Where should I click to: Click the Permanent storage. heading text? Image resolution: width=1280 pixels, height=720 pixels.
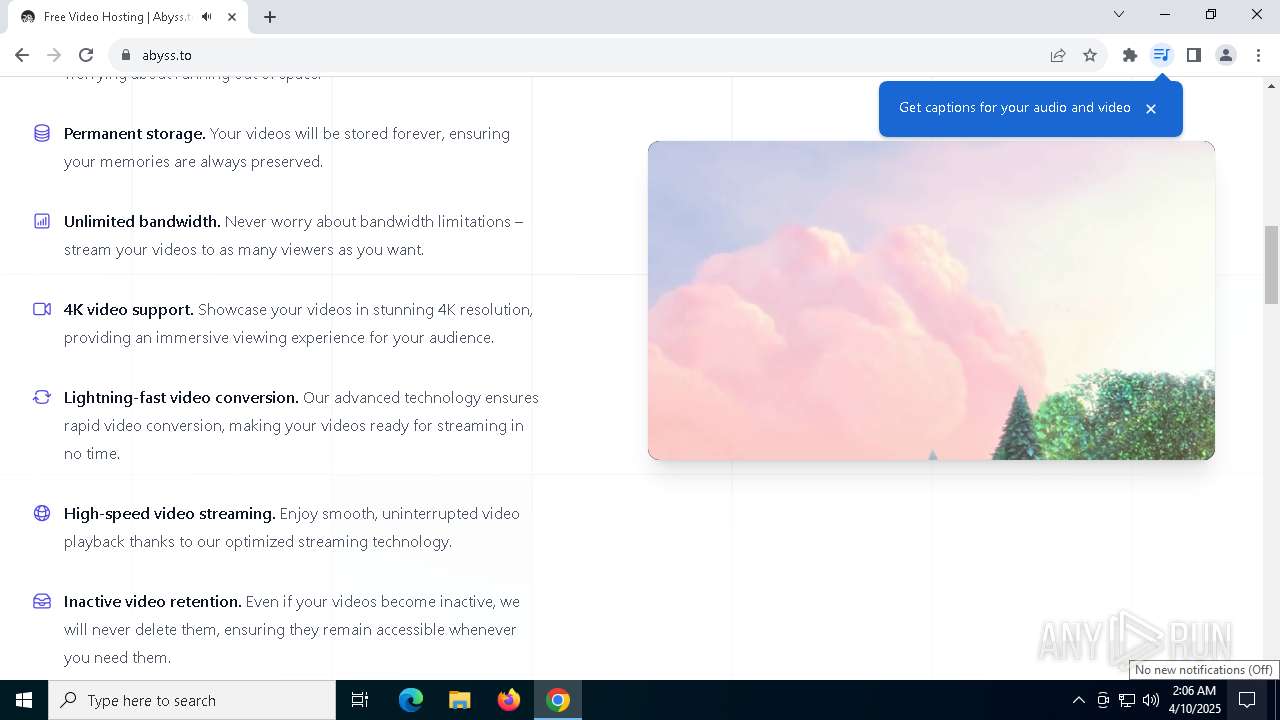[135, 133]
